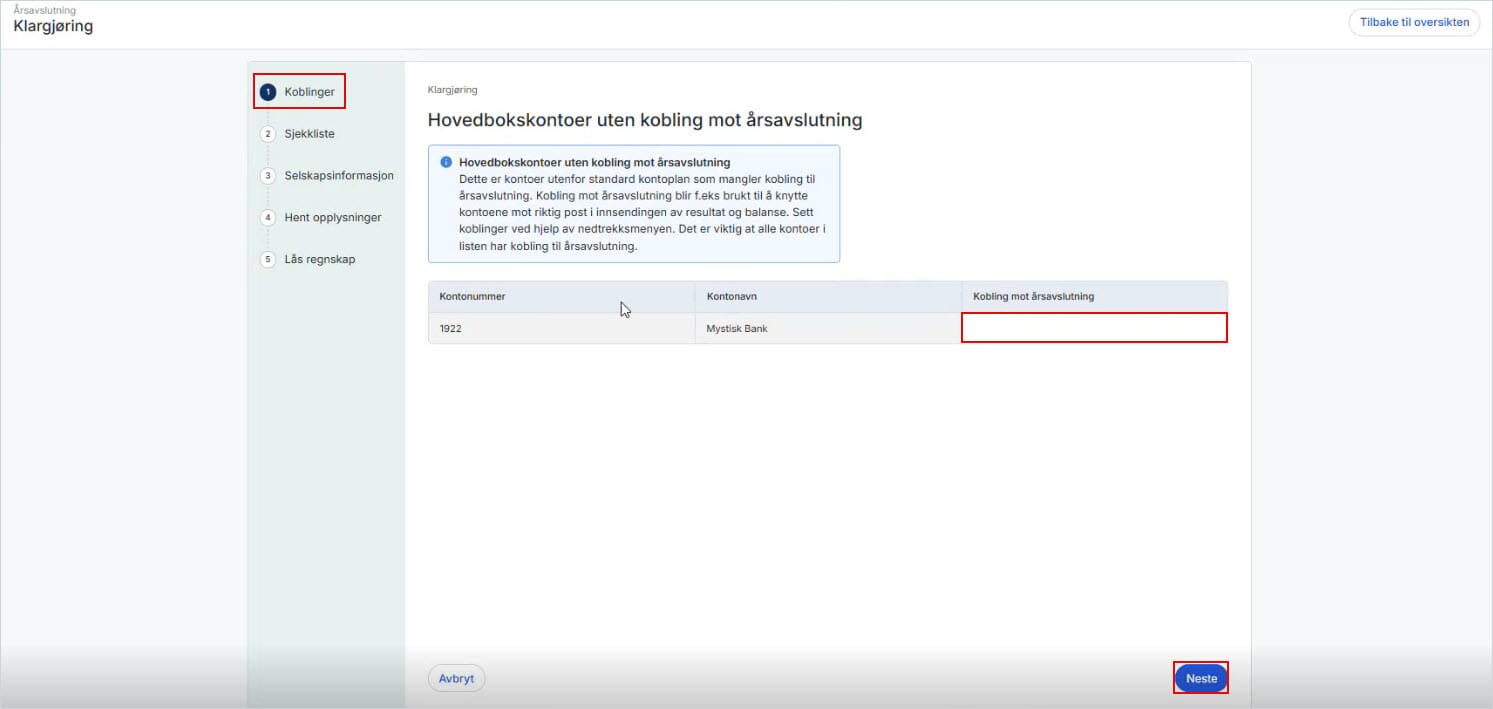Open Tilbake til oversikten

coord(1413,21)
